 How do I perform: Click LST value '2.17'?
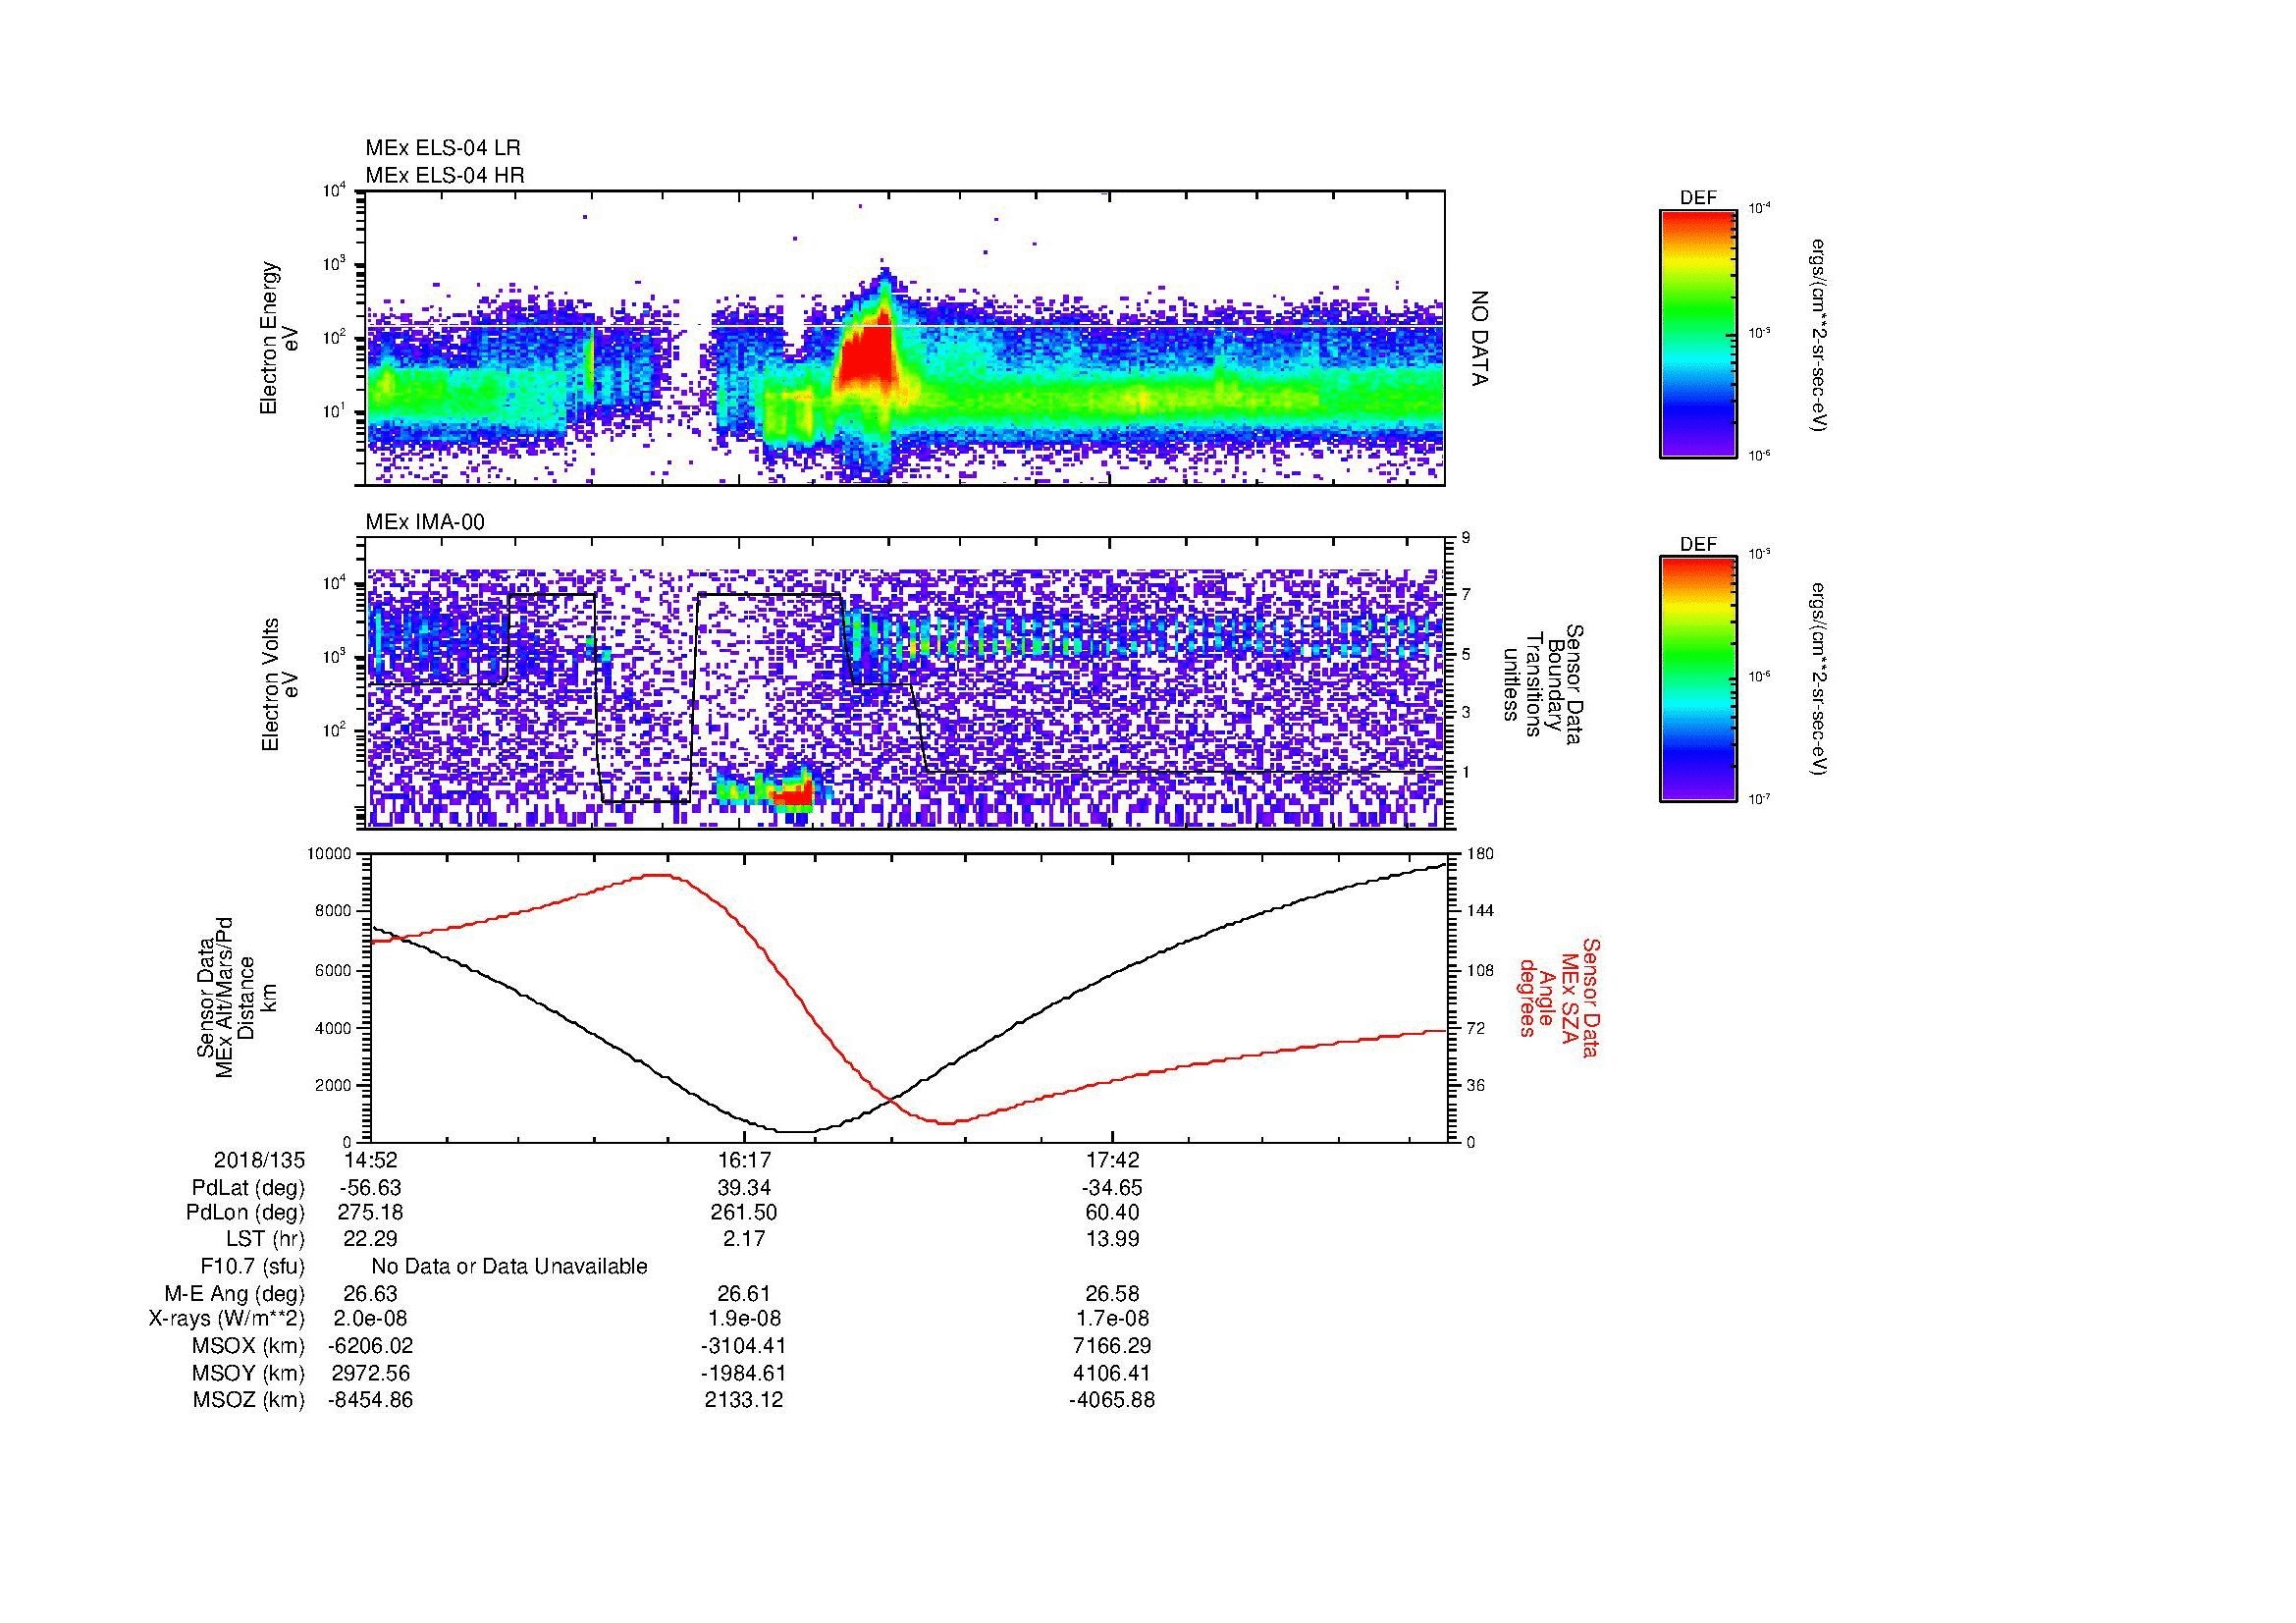coord(744,1239)
